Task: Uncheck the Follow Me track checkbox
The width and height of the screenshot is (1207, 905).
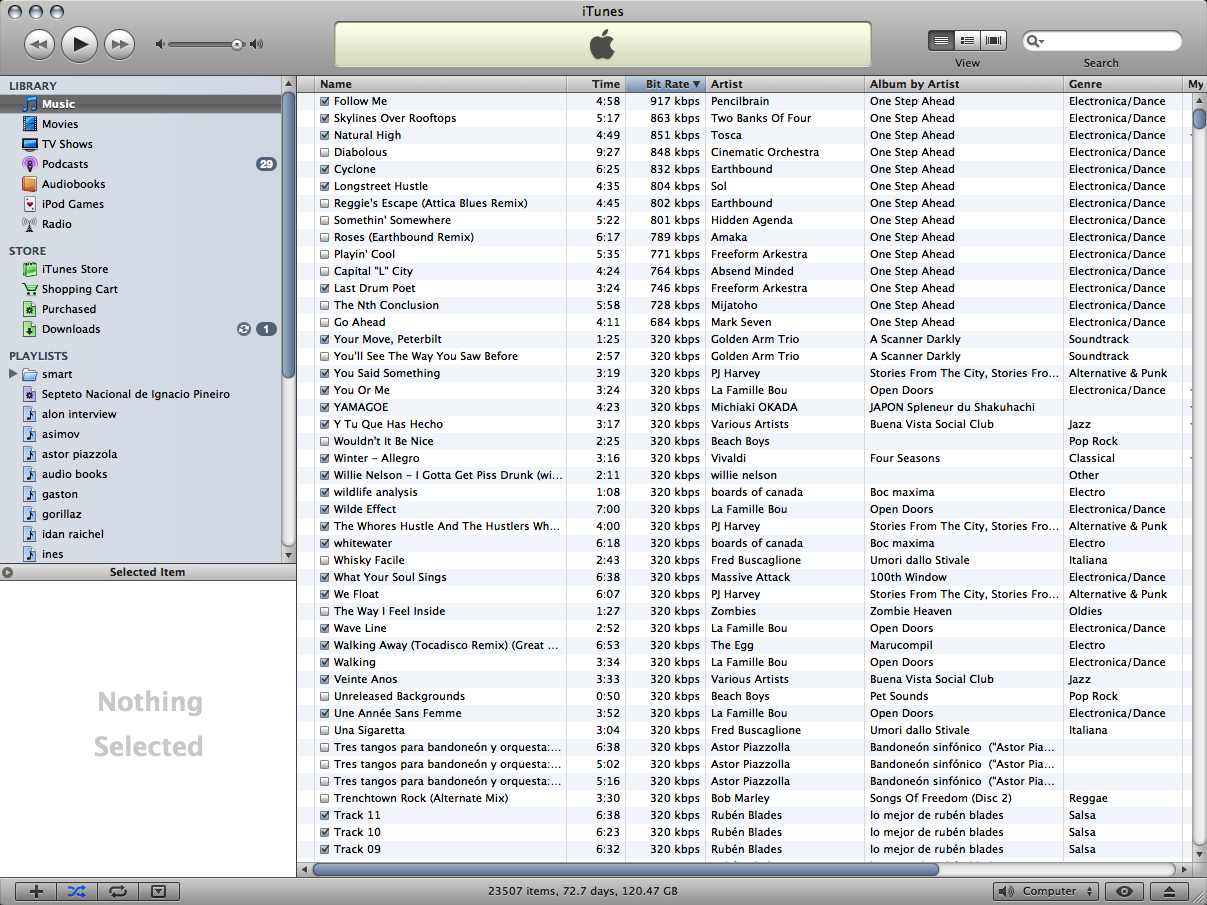Action: (325, 101)
